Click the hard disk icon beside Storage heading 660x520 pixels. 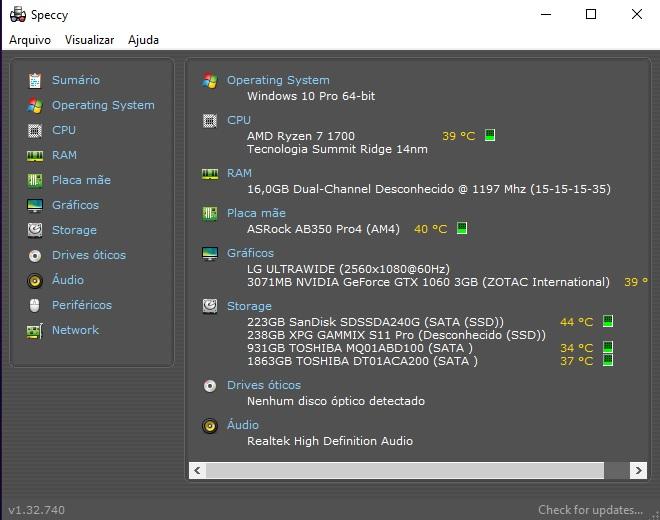pyautogui.click(x=210, y=307)
